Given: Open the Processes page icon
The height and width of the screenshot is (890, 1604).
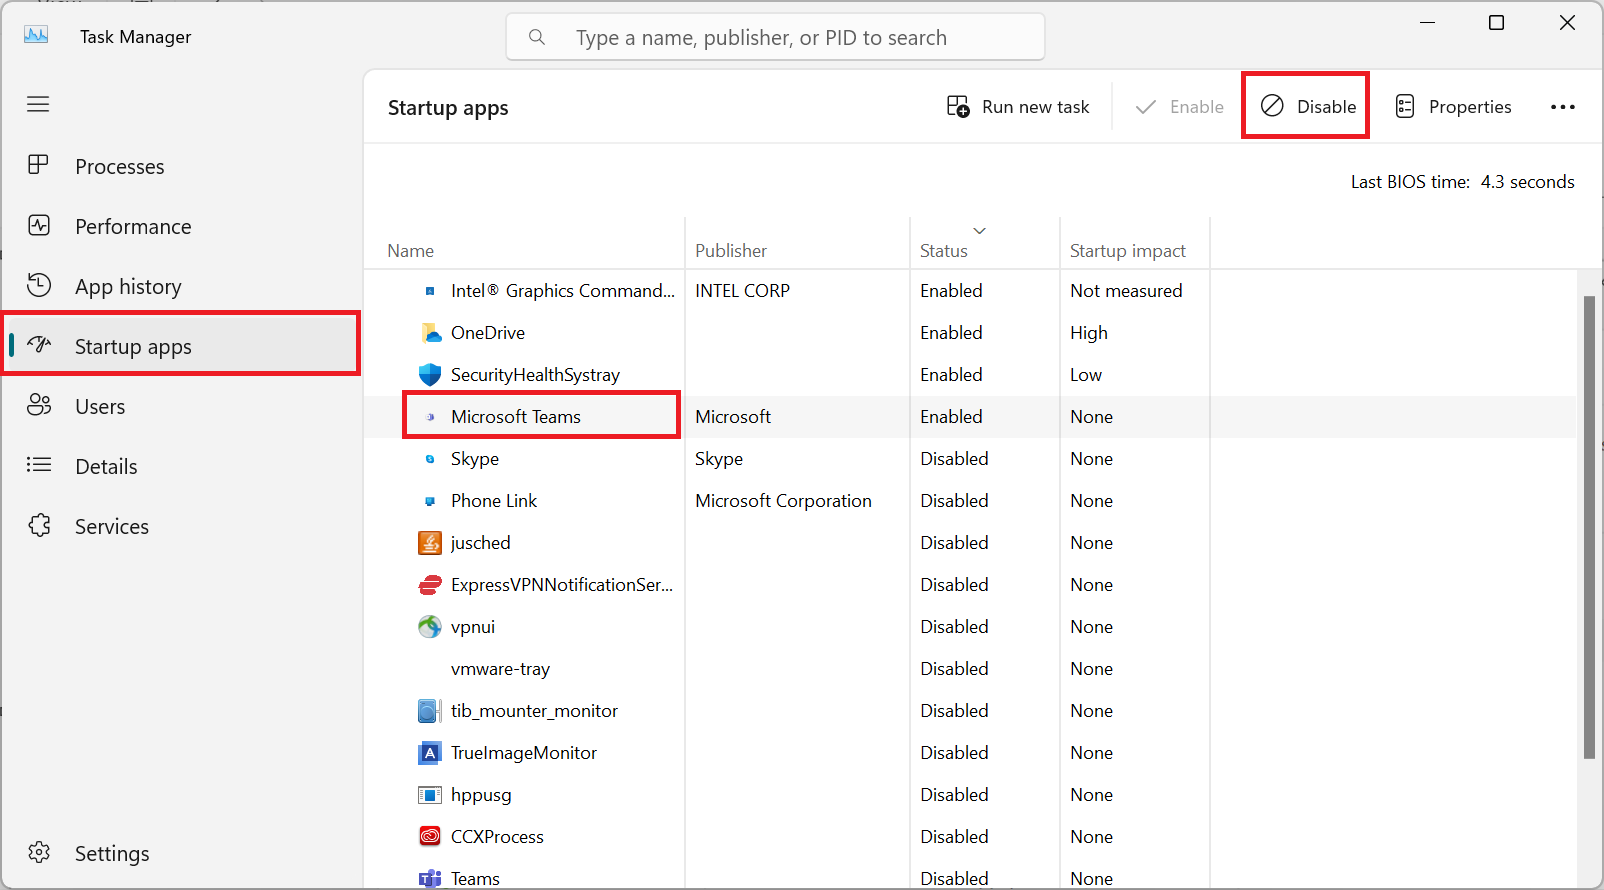Looking at the screenshot, I should [x=38, y=165].
